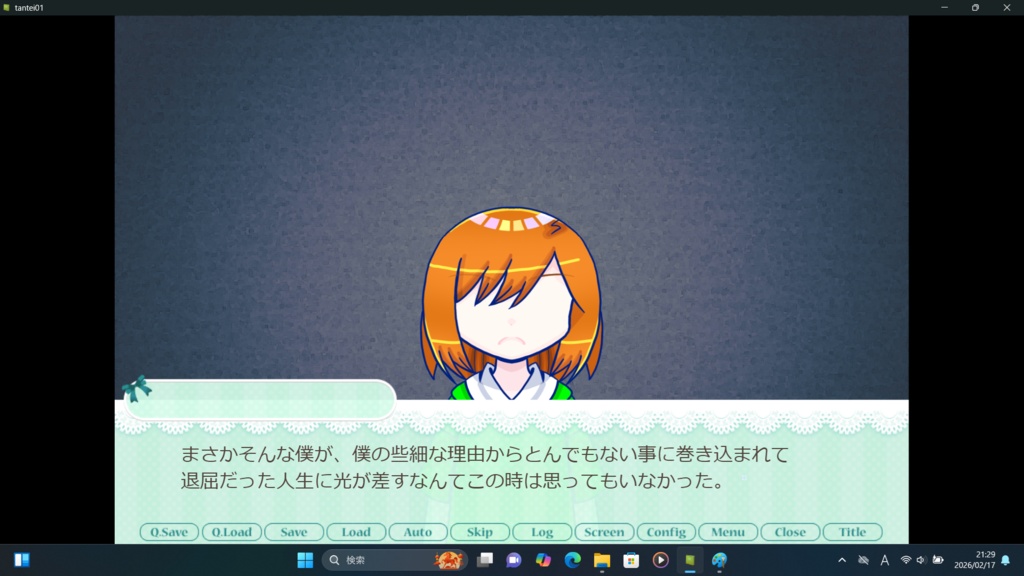Open the Microsoft Store
The image size is (1024, 576).
(633, 558)
